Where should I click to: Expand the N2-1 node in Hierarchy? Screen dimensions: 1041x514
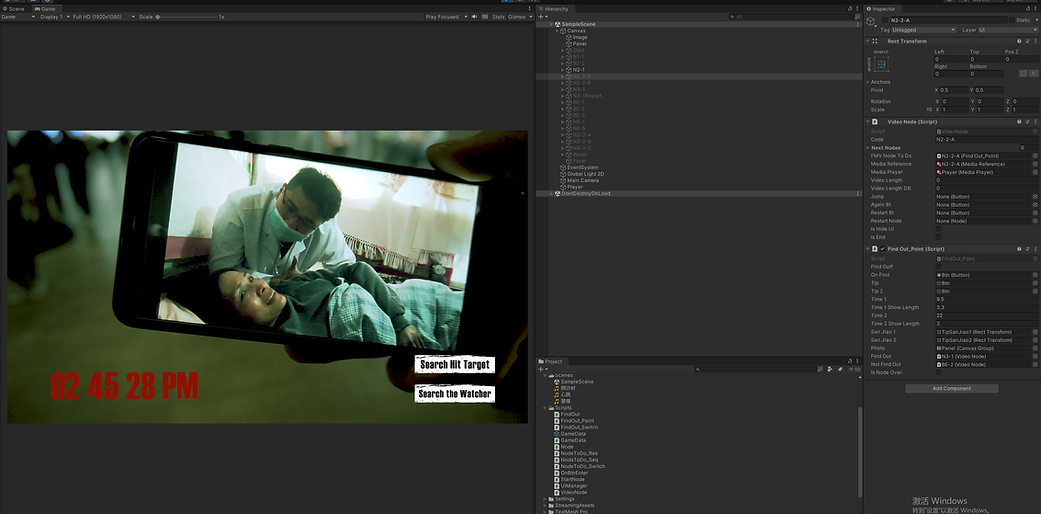[562, 70]
